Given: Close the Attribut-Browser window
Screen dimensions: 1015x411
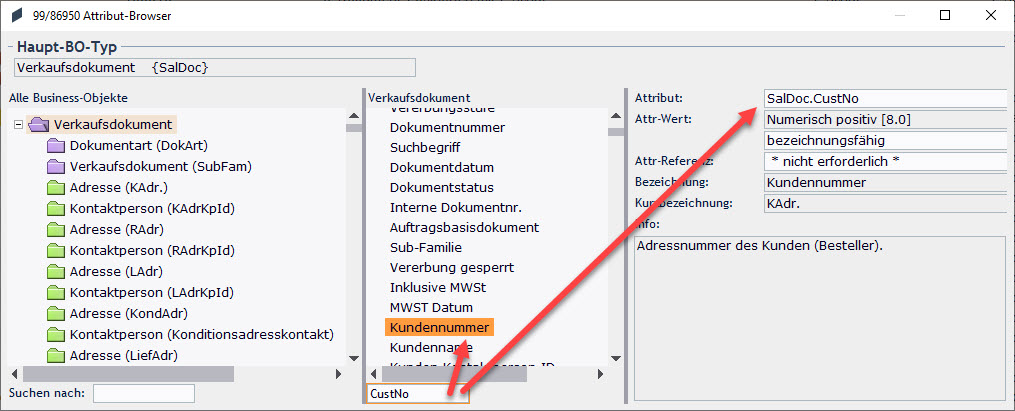Looking at the screenshot, I should (990, 16).
